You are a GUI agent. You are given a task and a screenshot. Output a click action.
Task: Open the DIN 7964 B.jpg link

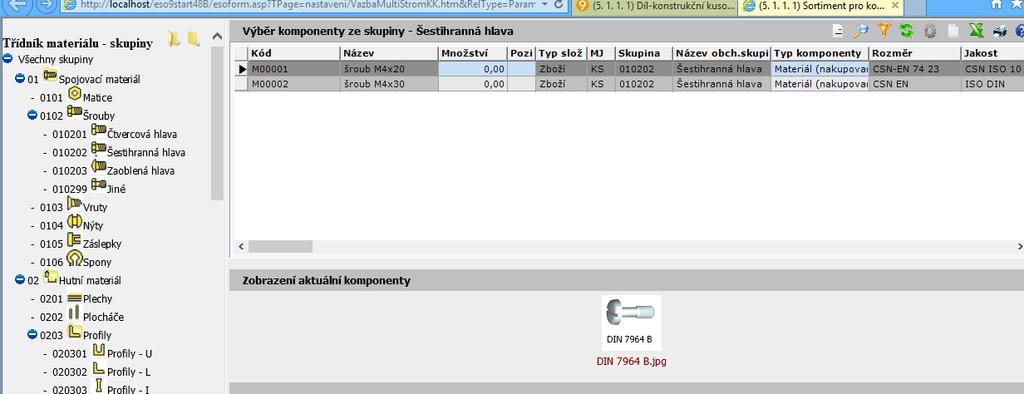(632, 361)
